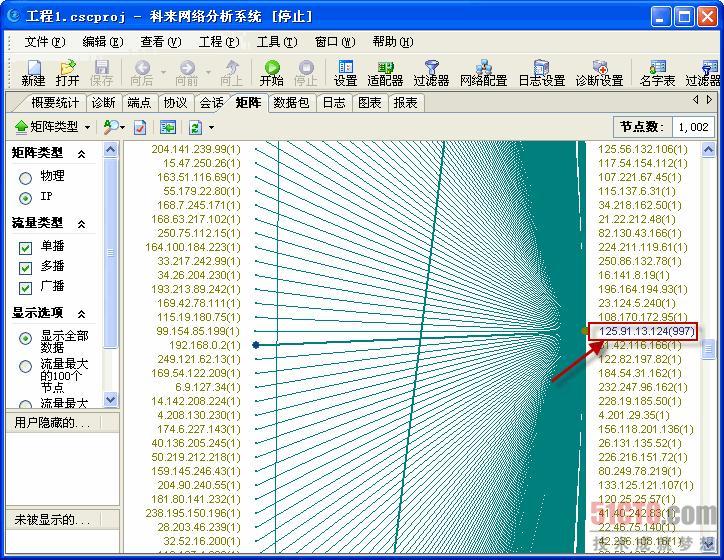724x560 pixels.
Task: Switch to the 数据包 tab
Action: click(291, 102)
